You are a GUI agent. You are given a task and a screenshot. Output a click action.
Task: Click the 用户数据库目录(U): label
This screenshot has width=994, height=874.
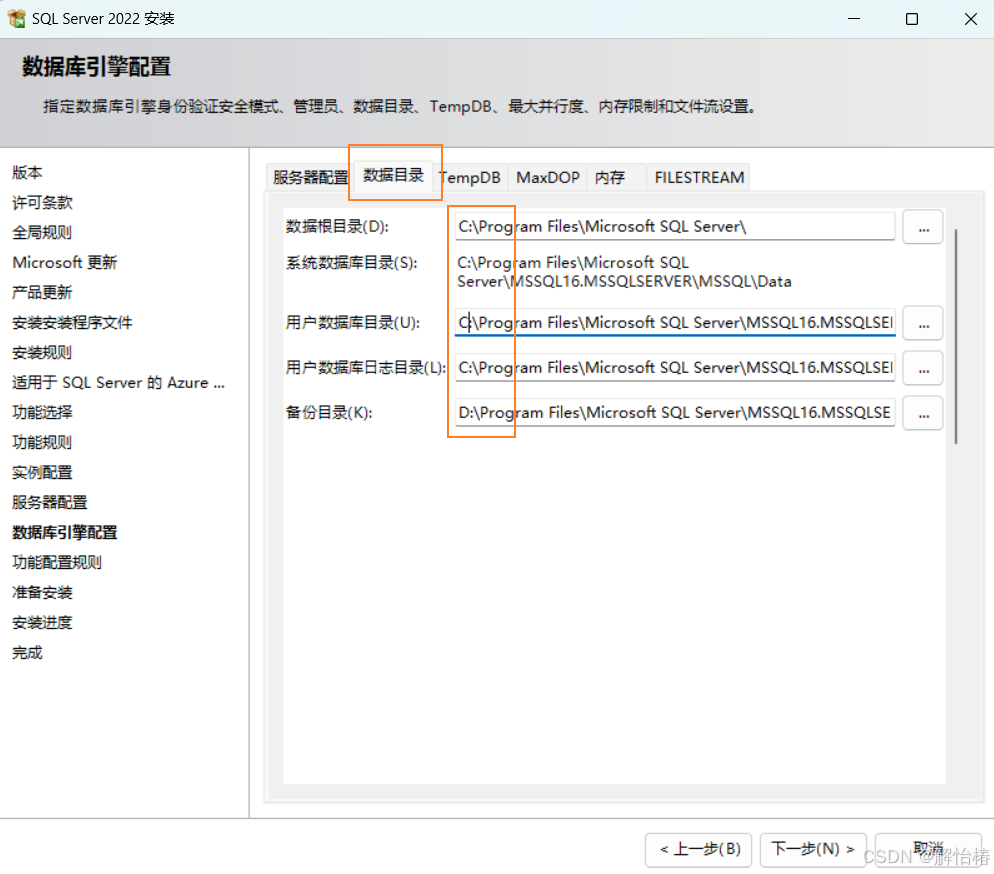(x=352, y=323)
